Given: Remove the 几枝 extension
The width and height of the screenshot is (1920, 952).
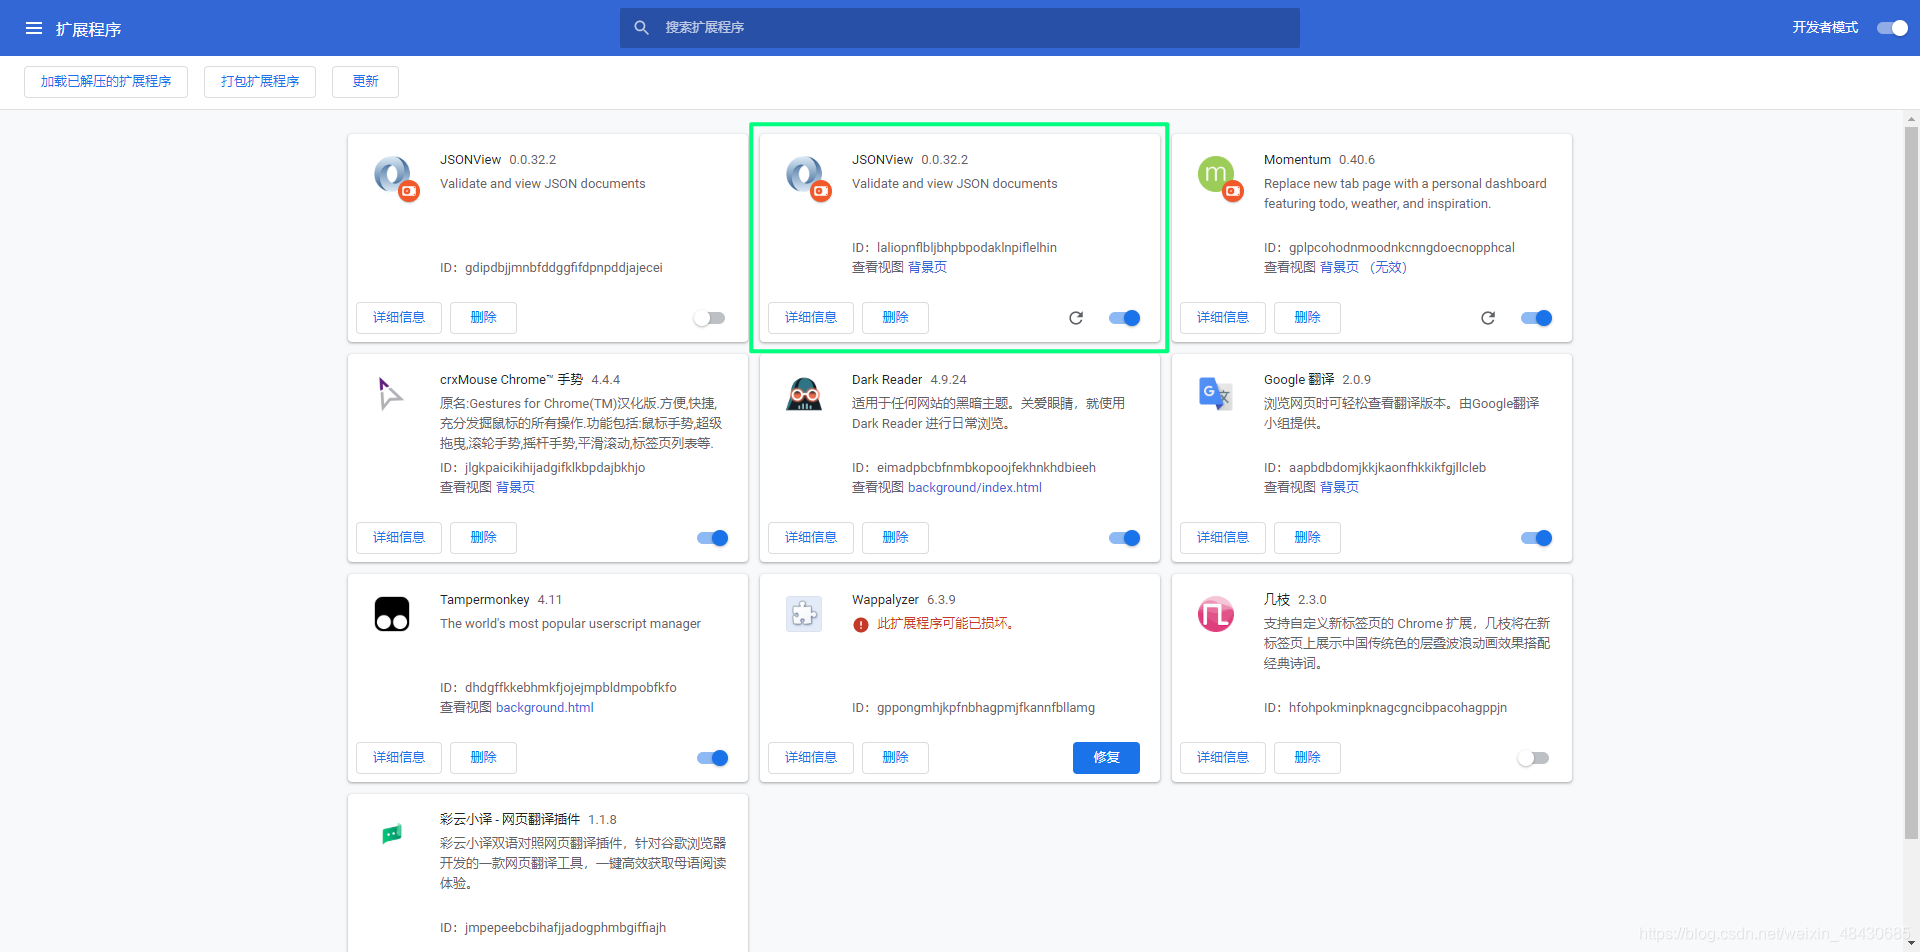Looking at the screenshot, I should (1307, 758).
